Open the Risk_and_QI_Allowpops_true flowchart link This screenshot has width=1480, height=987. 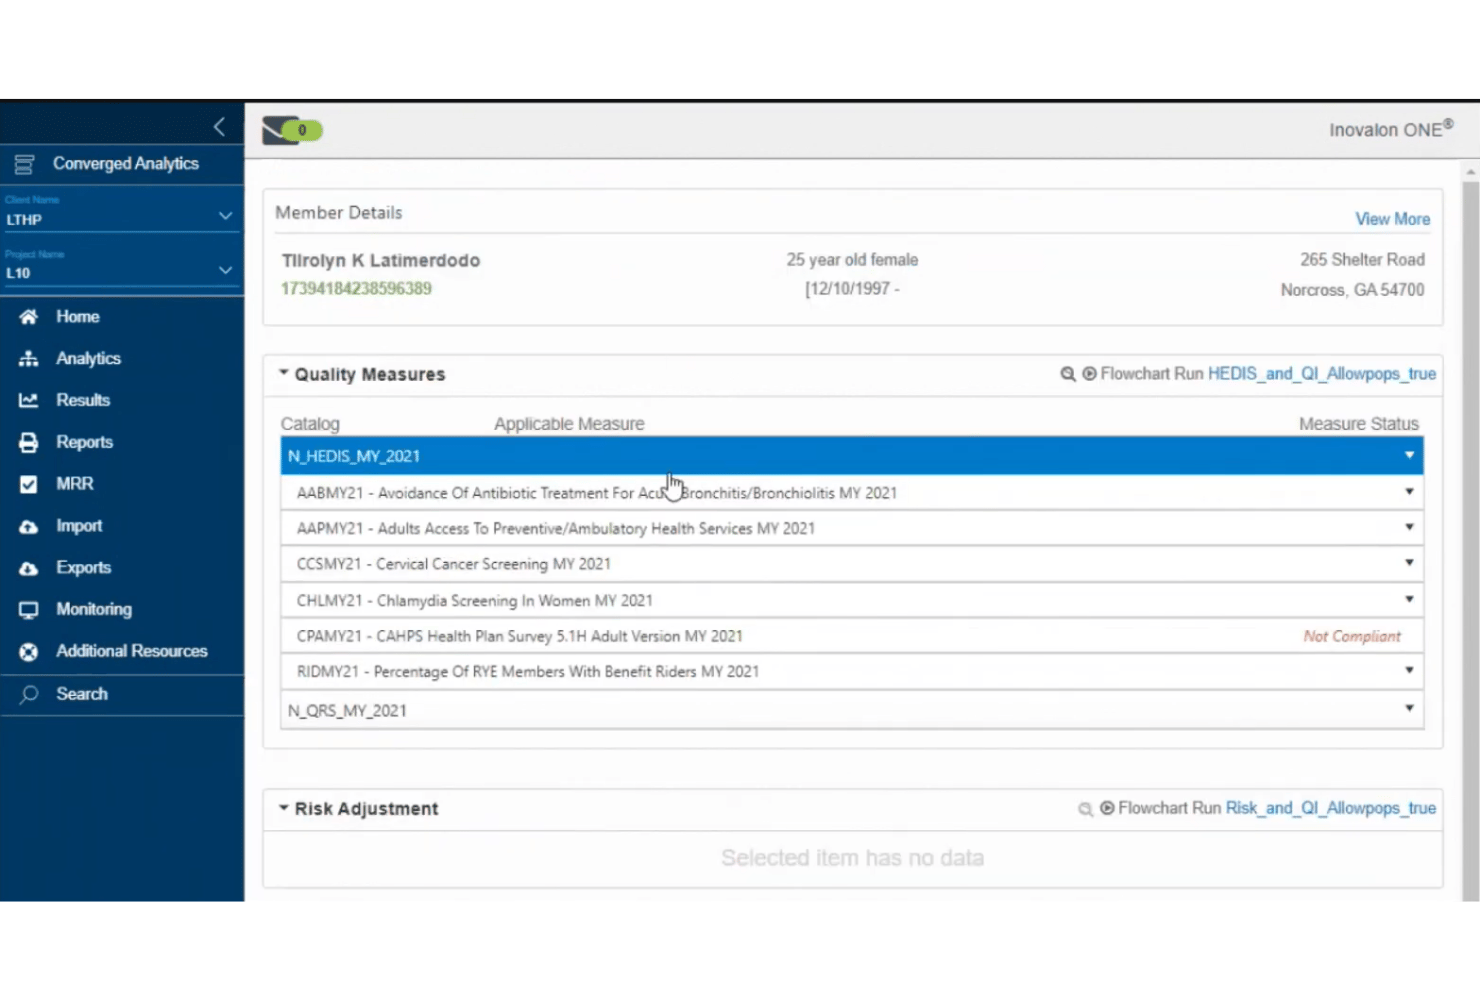(x=1331, y=808)
